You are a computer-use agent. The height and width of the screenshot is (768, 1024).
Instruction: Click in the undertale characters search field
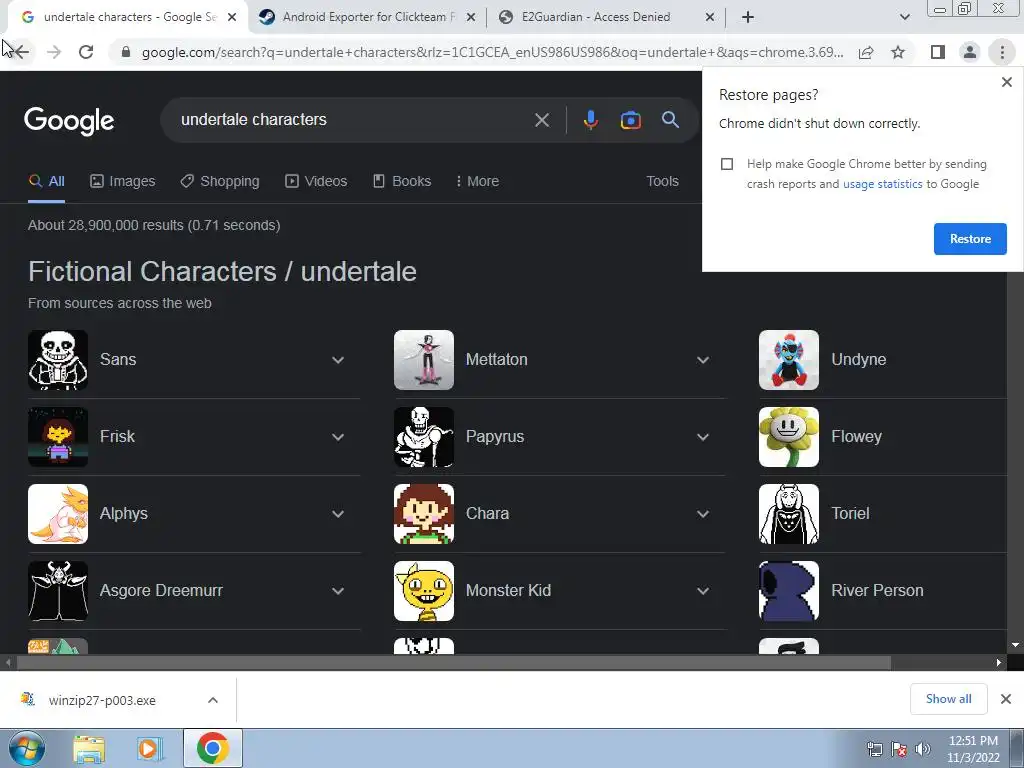click(353, 120)
